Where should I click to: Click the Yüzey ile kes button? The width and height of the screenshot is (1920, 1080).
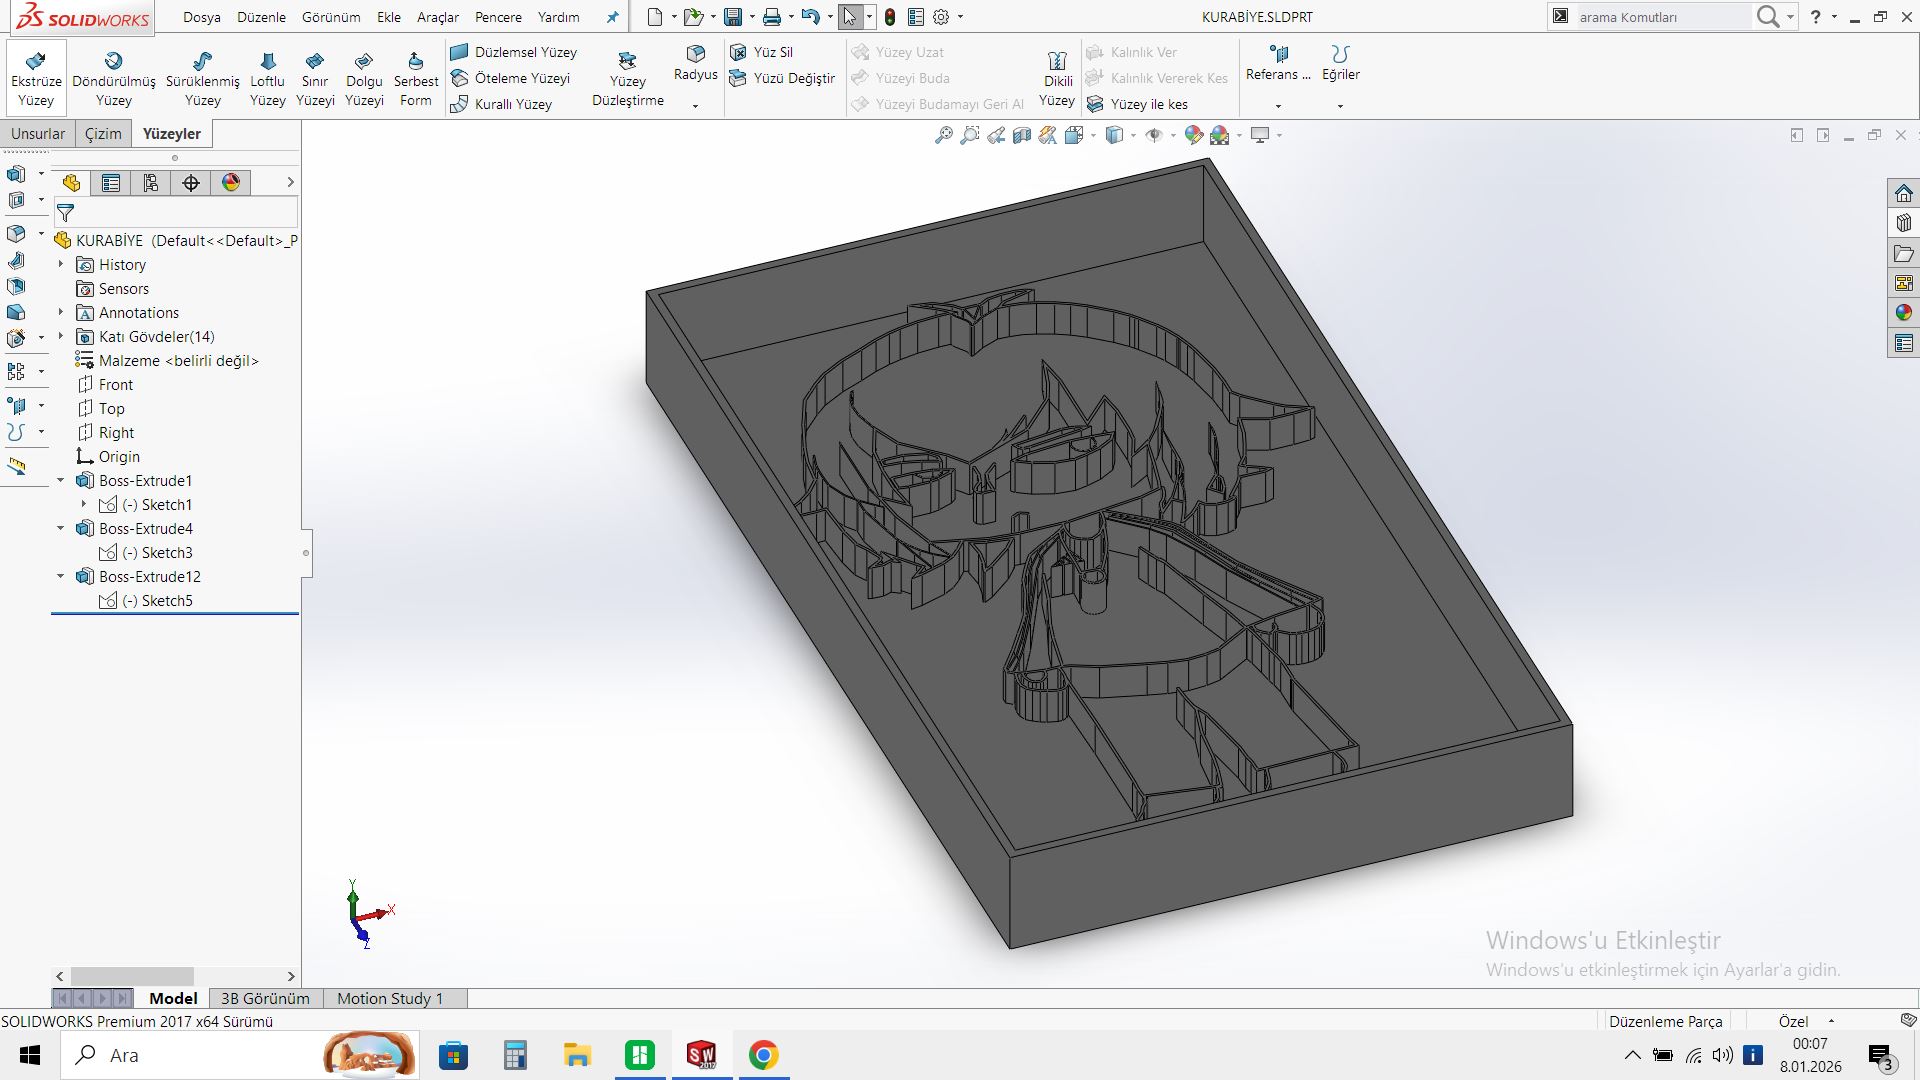[1148, 104]
